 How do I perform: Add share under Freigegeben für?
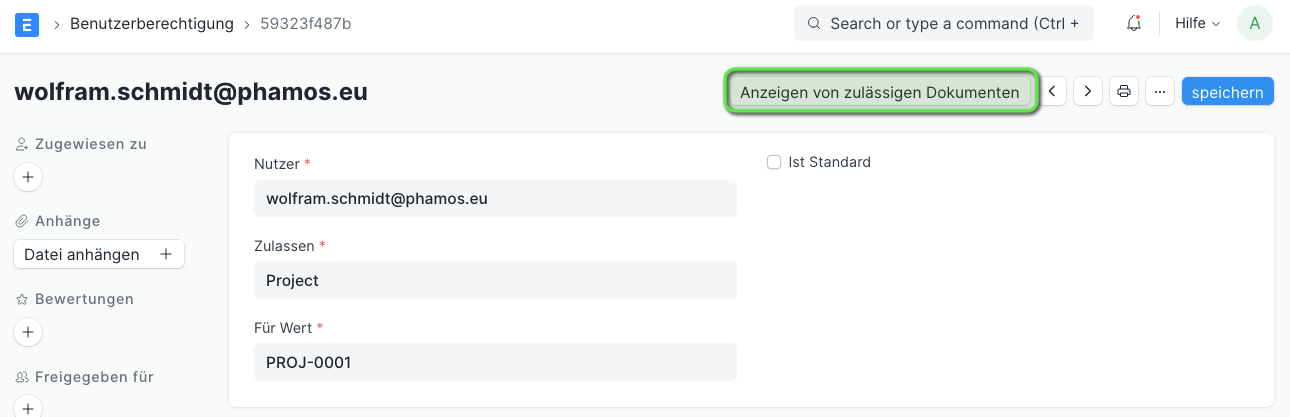tap(28, 408)
